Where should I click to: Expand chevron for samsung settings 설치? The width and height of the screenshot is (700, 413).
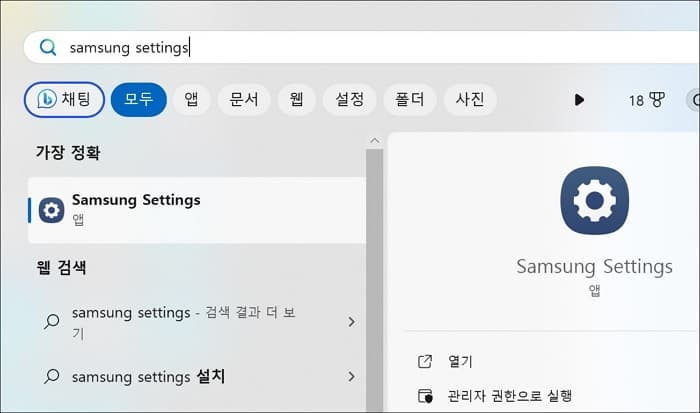(x=351, y=376)
